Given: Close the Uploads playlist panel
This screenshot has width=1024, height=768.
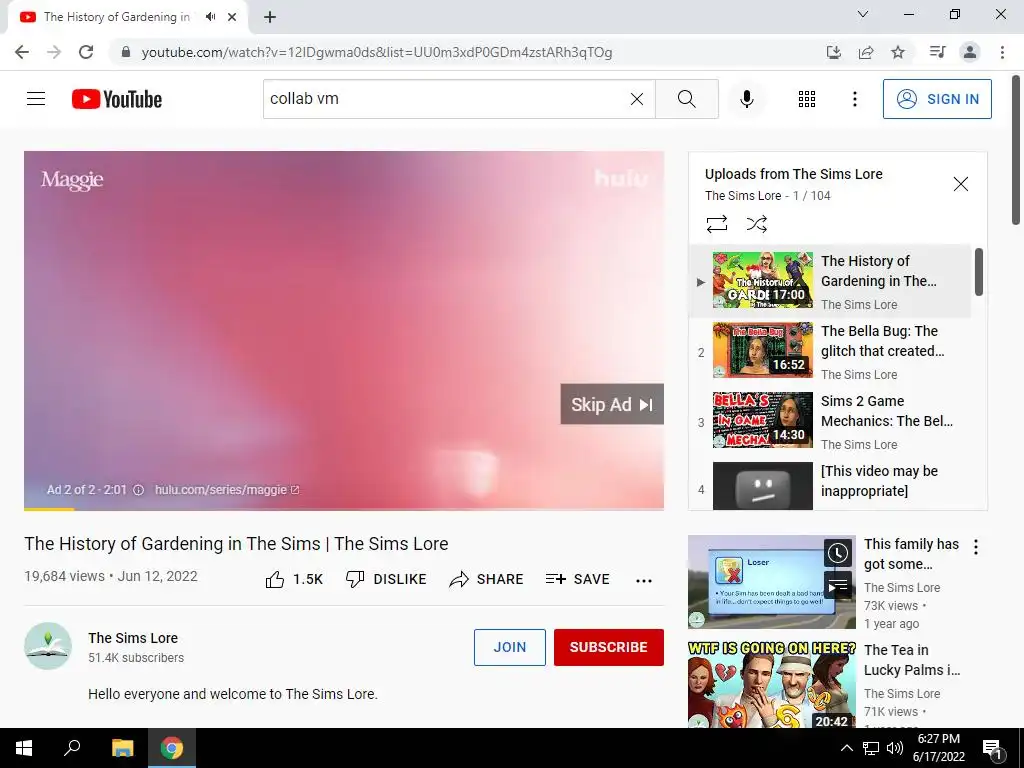Looking at the screenshot, I should tap(961, 184).
